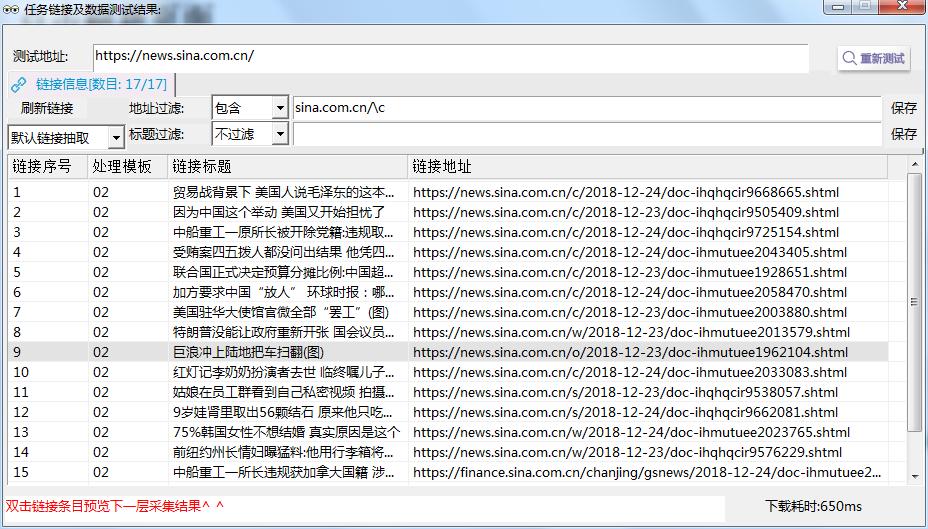Click the URL ending doc-ihqhqcir9576229.shtml

click(x=627, y=453)
